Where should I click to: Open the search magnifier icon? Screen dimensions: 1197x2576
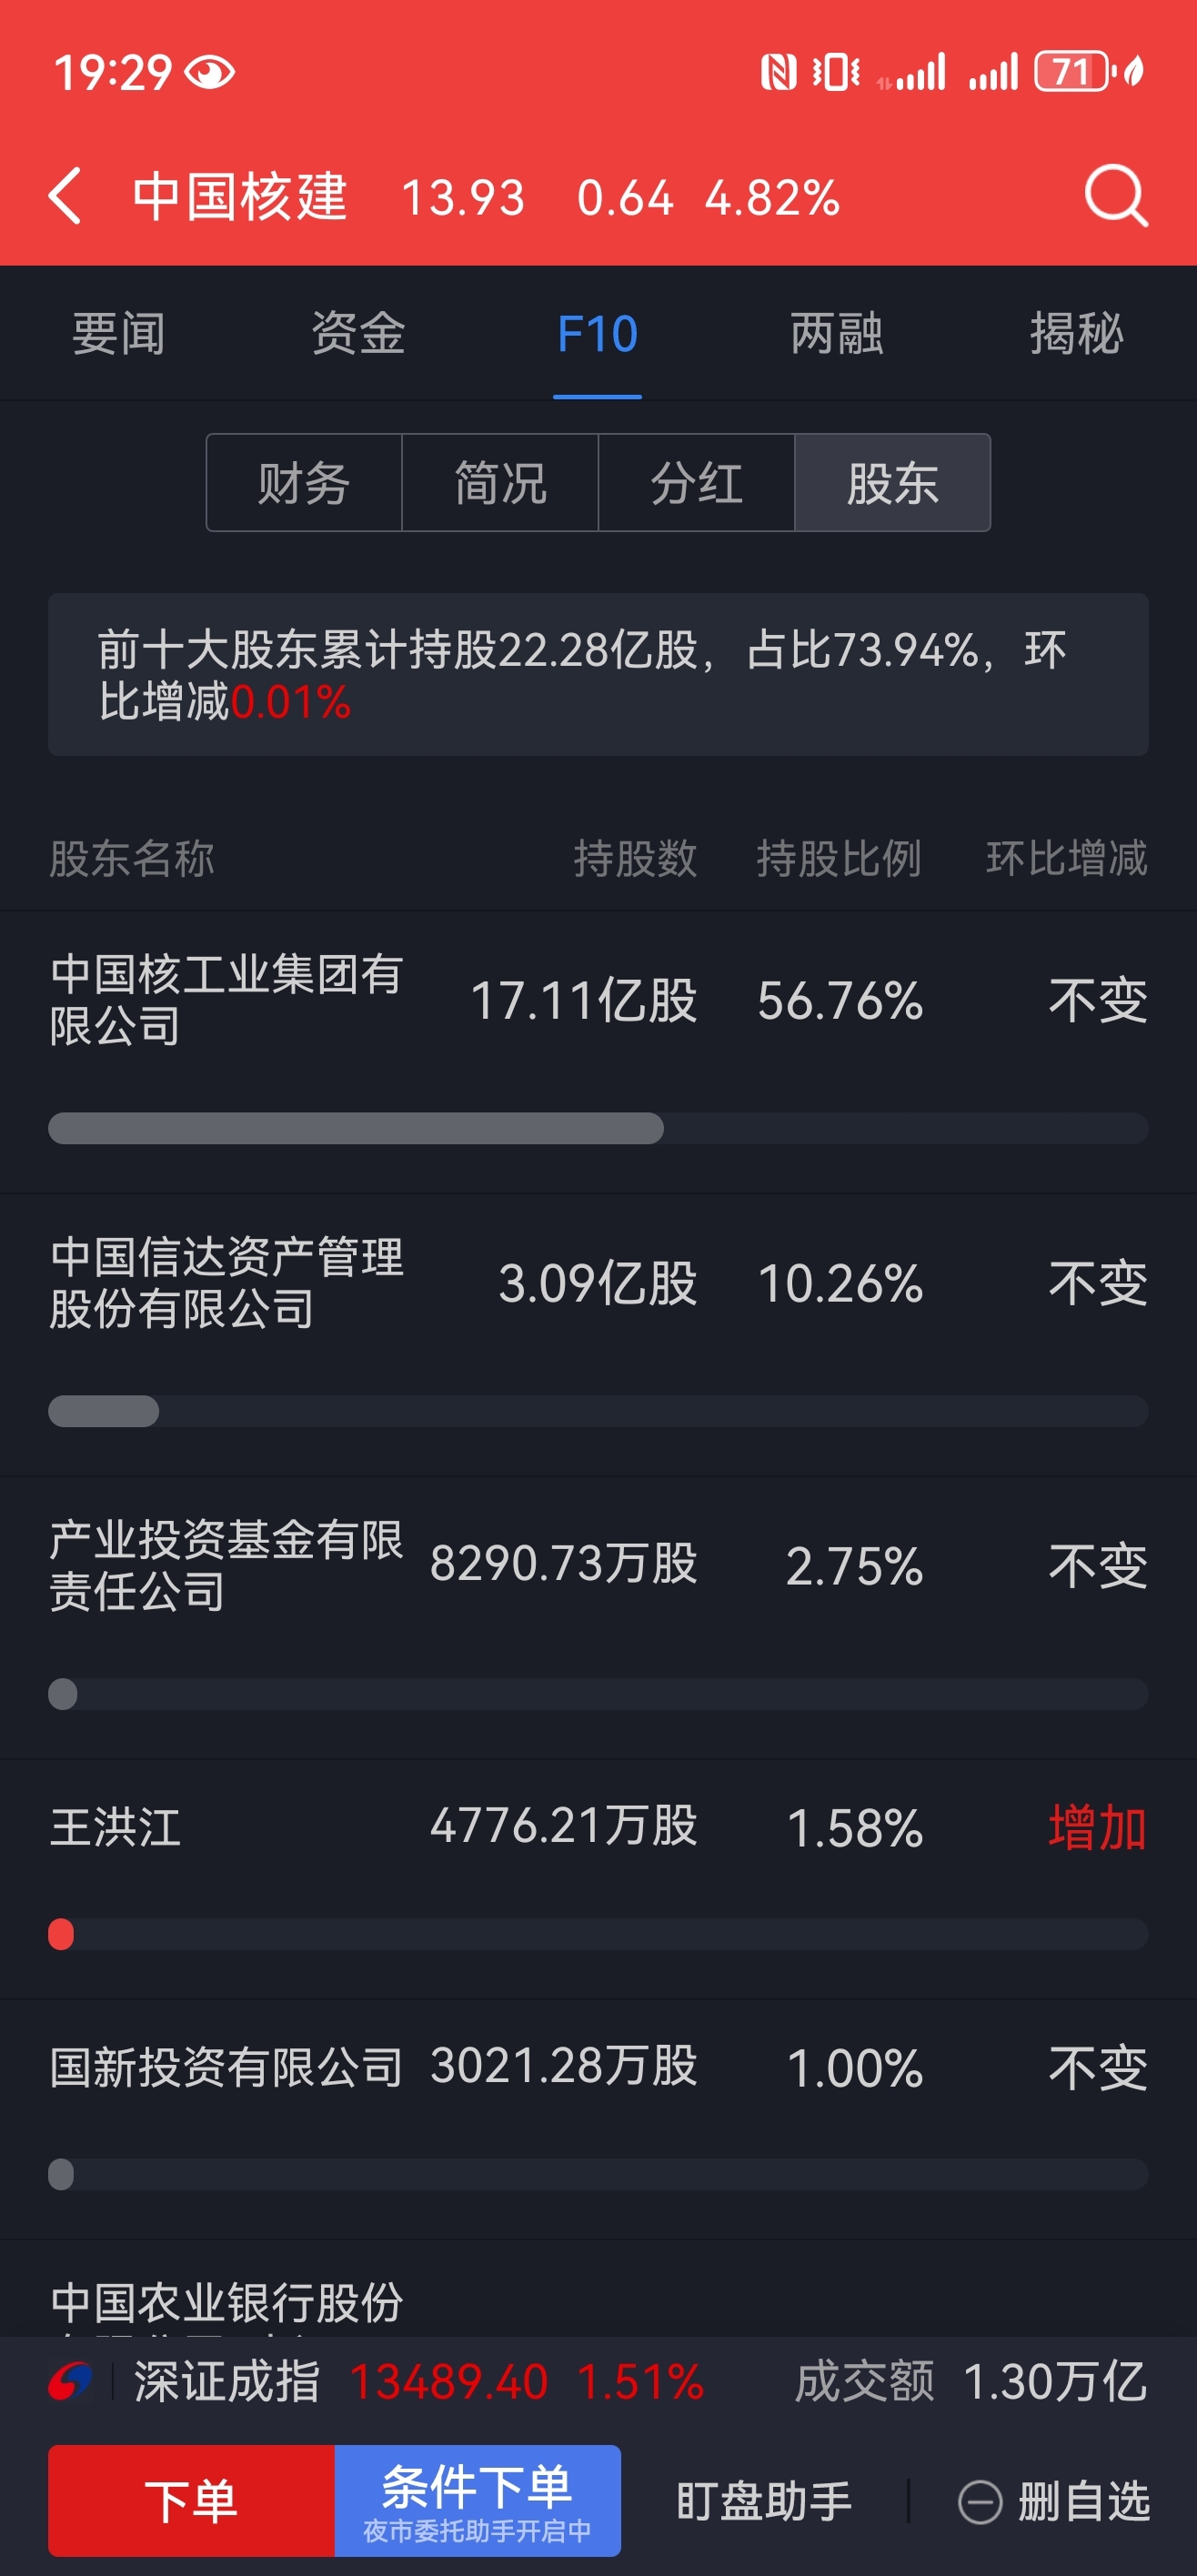click(x=1116, y=196)
